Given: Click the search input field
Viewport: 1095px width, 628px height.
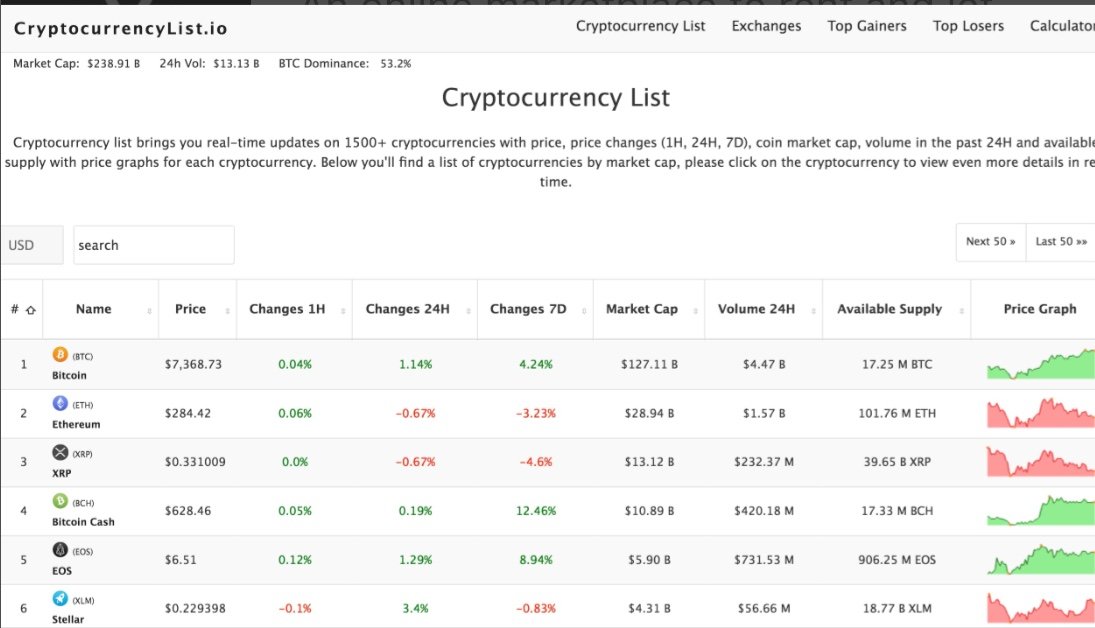Looking at the screenshot, I should point(153,245).
